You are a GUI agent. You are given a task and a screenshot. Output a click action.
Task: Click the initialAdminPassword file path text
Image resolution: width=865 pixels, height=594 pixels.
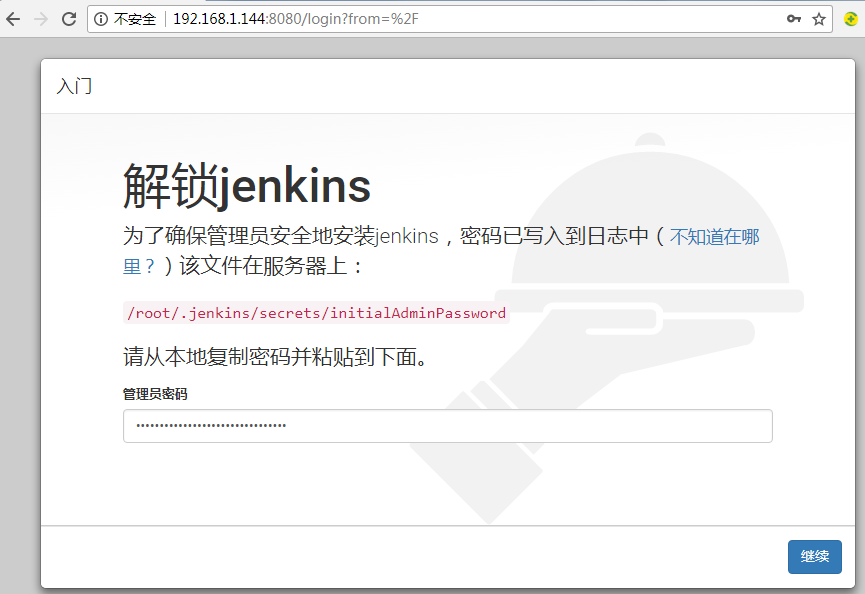(x=316, y=313)
